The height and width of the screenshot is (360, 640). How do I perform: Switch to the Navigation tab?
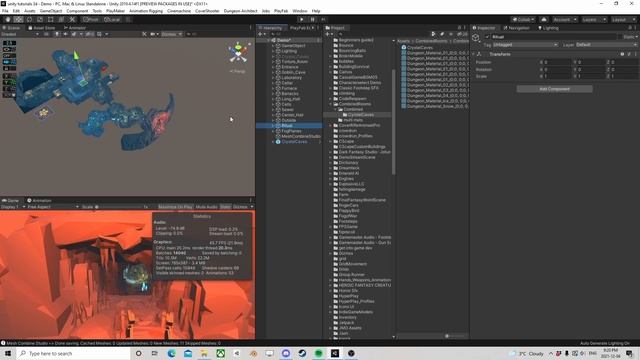(x=516, y=28)
